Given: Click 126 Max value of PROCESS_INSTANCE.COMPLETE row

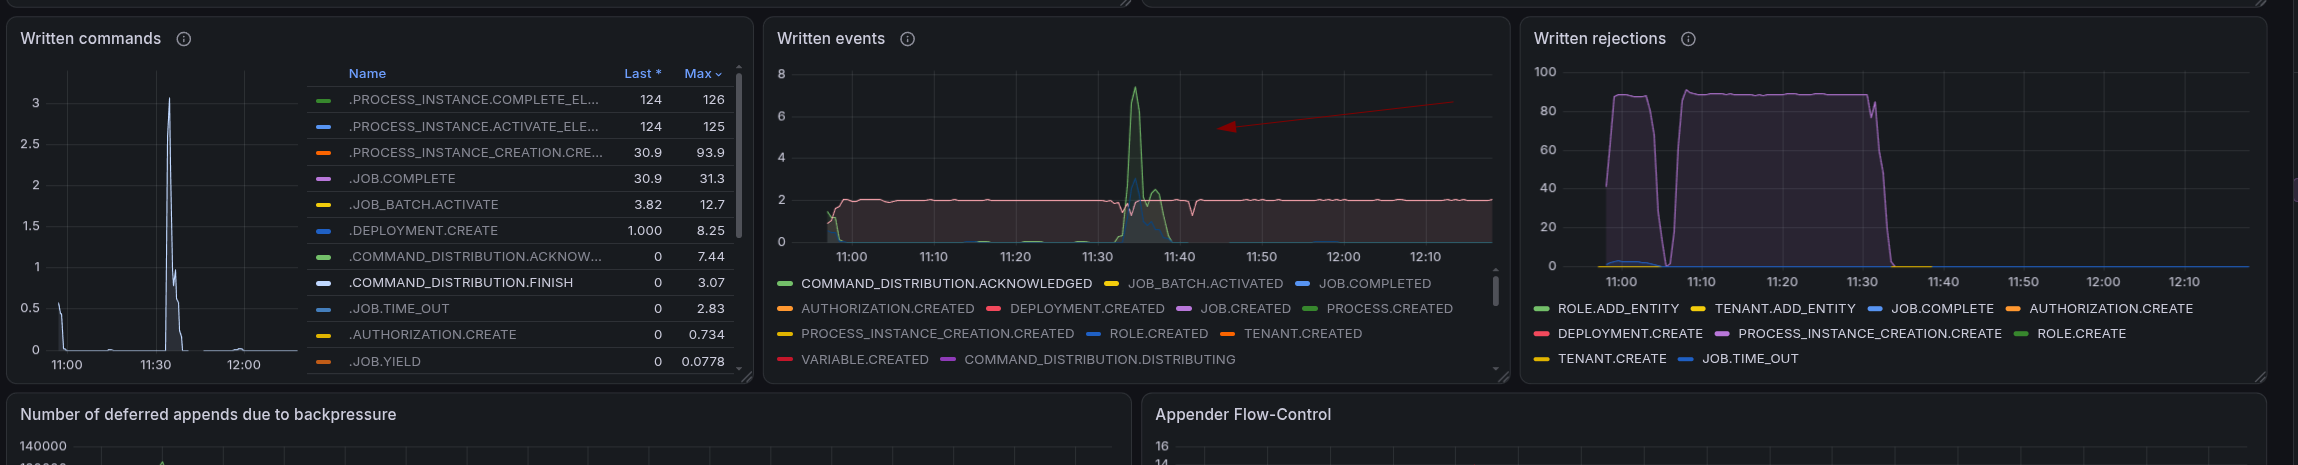Looking at the screenshot, I should click(x=713, y=100).
